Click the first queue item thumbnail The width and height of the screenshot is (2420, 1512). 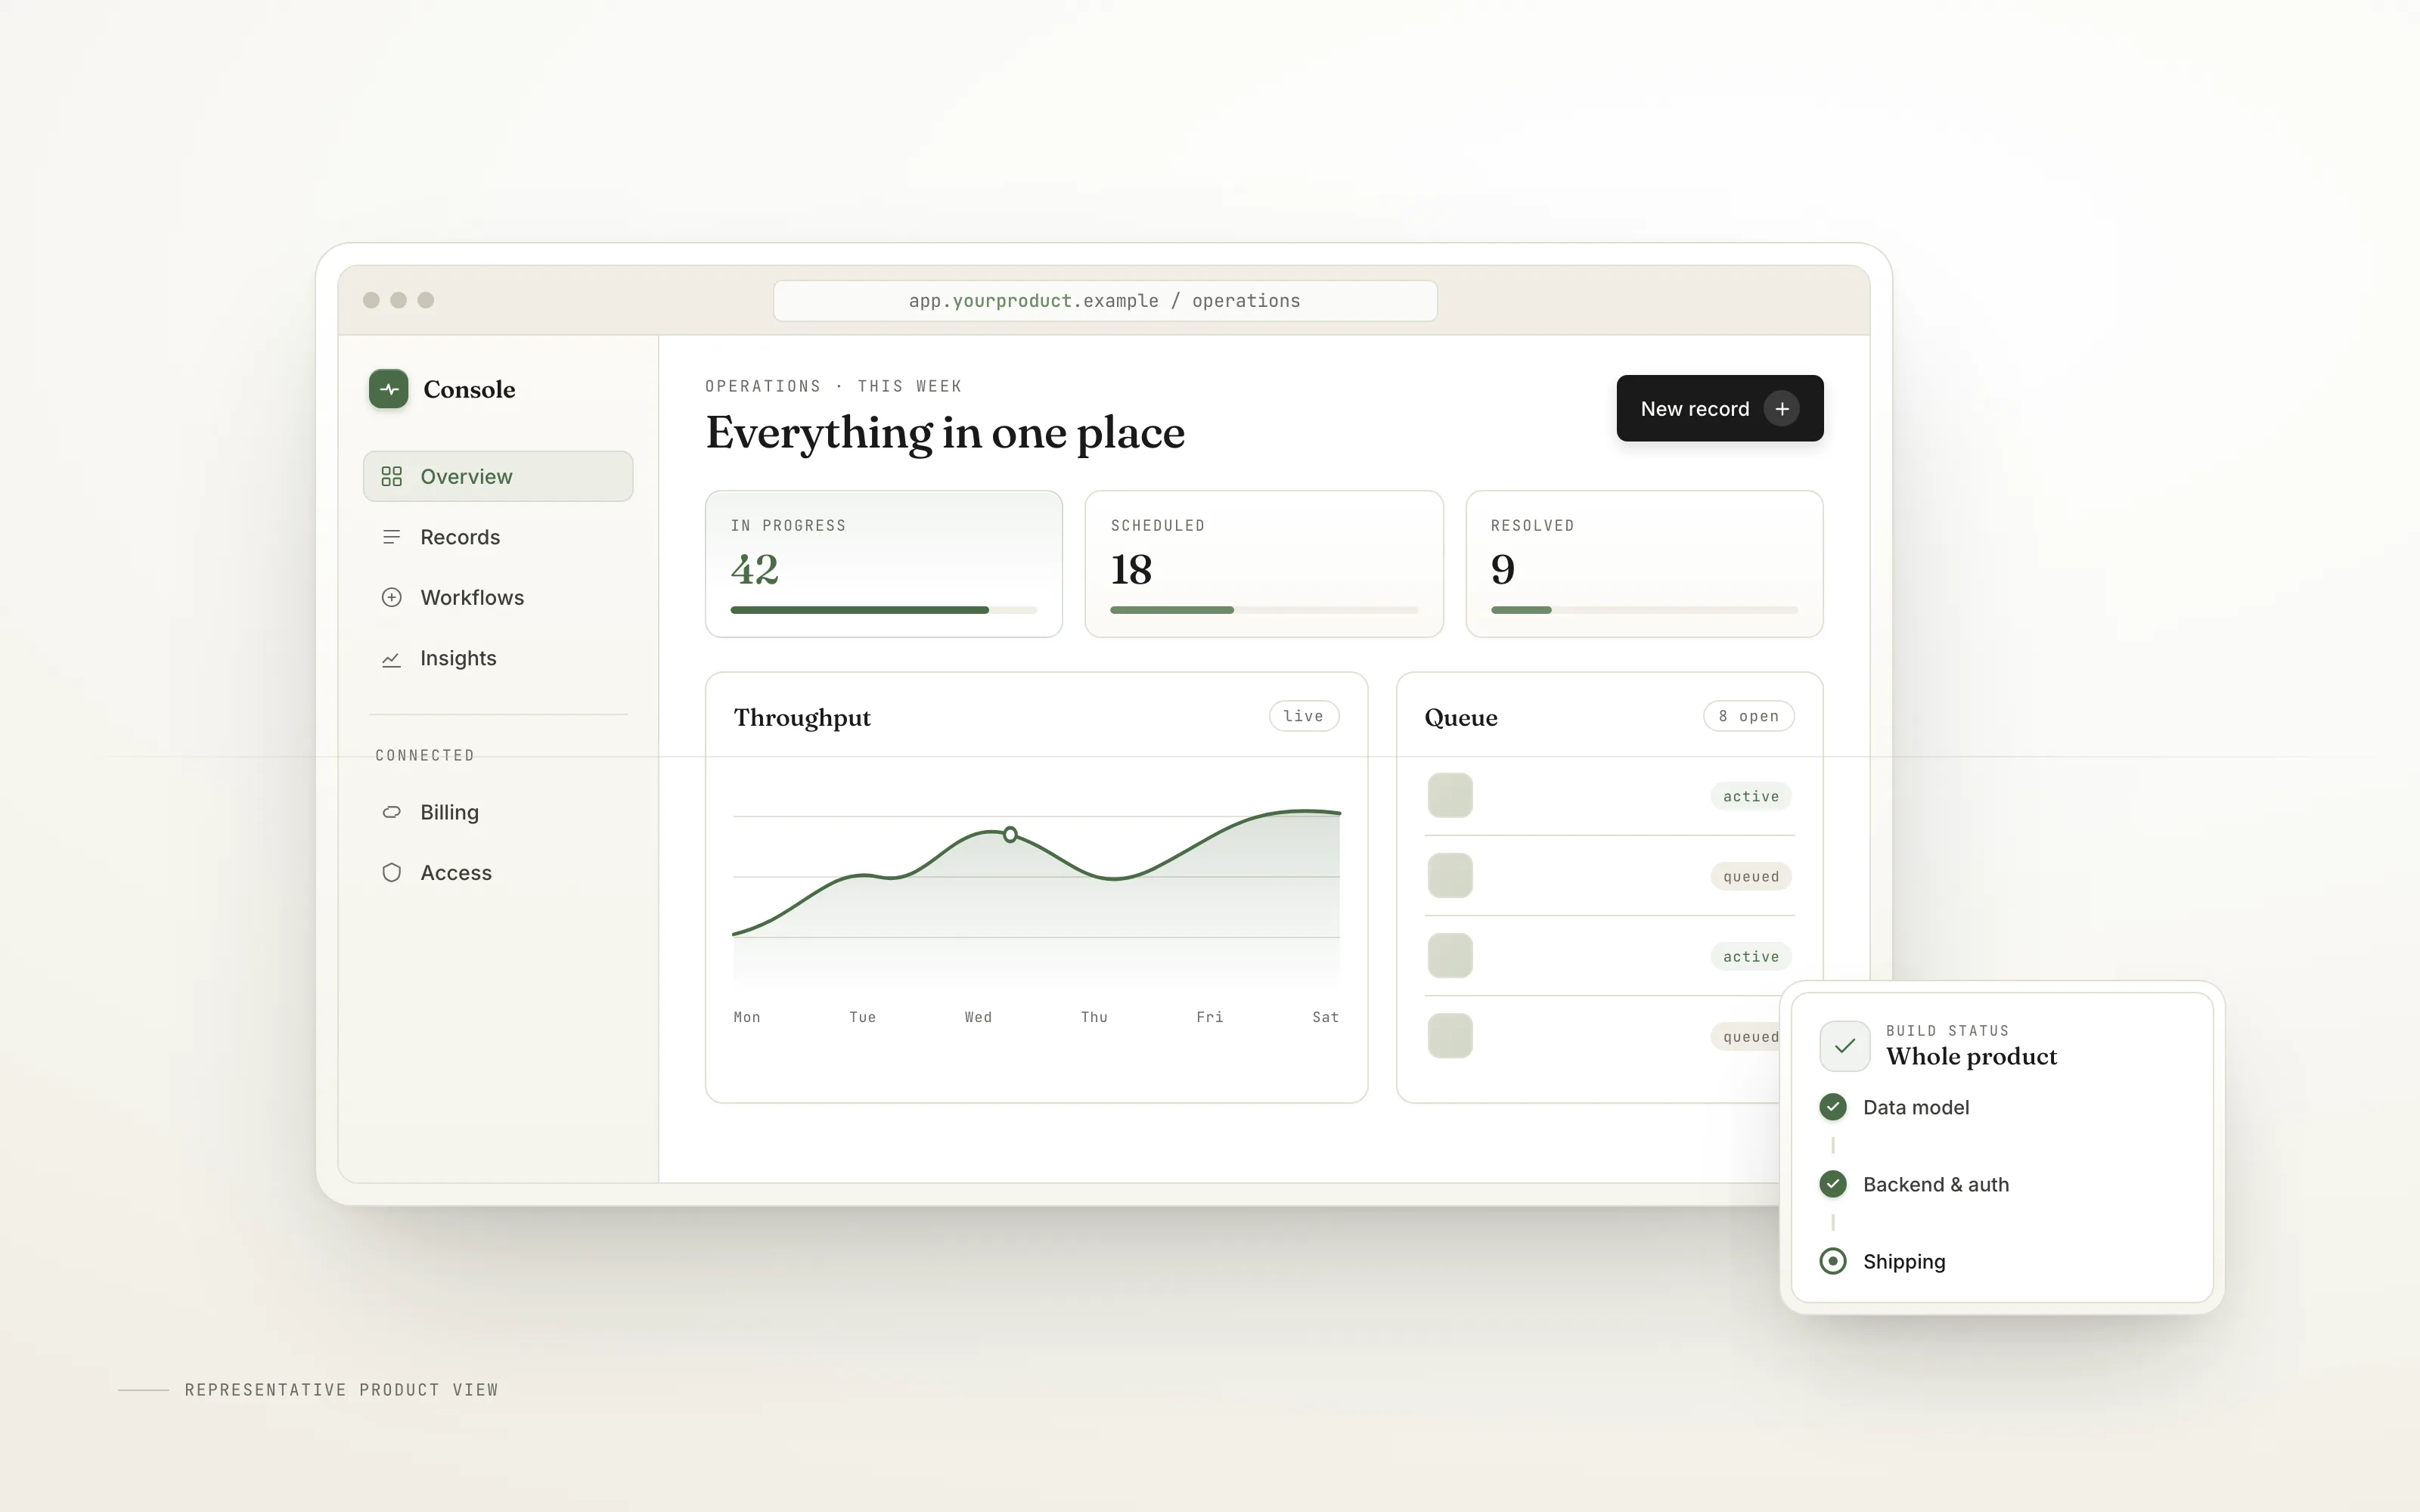[1450, 795]
